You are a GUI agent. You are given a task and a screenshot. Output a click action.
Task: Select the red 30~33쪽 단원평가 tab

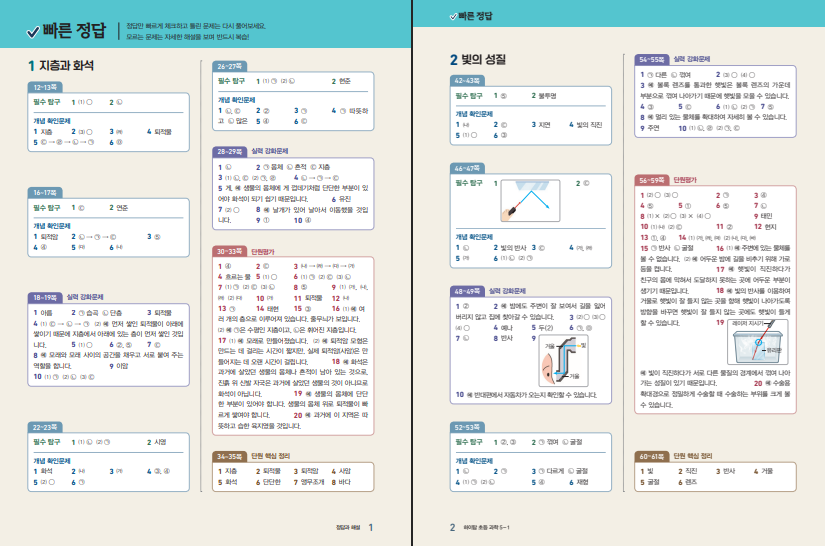pyautogui.click(x=212, y=252)
